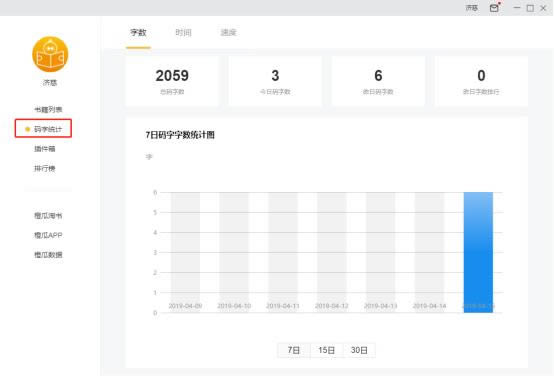Switch to the 速度 tab
Viewport: 554px width, 378px height.
[x=229, y=33]
